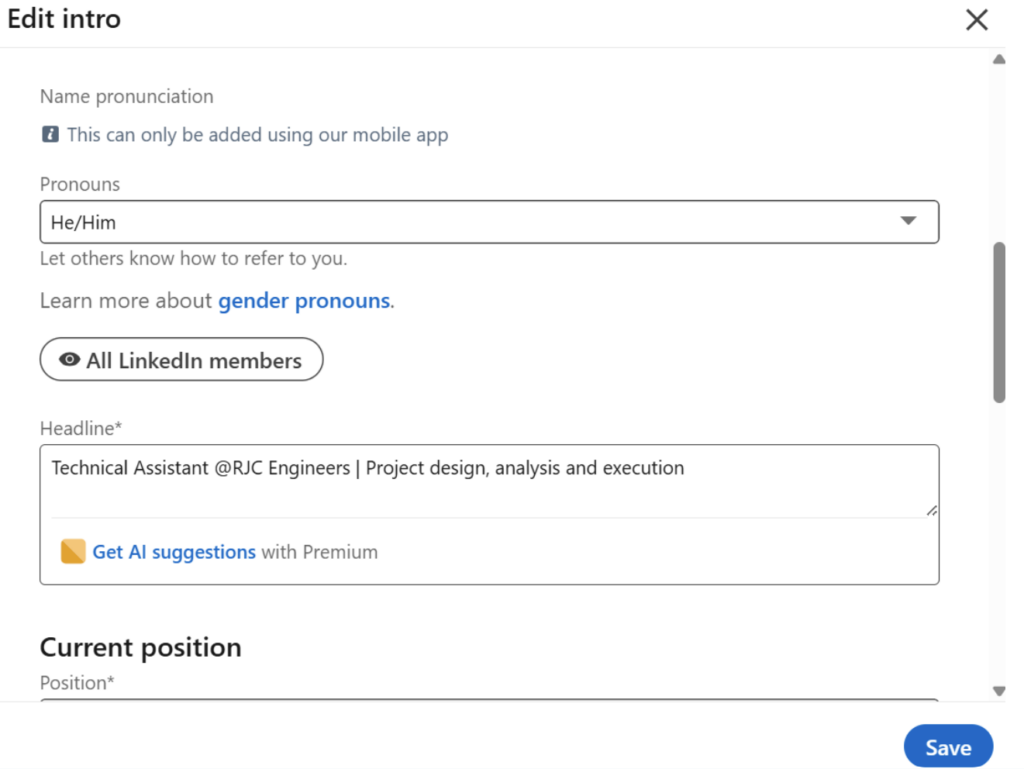
Task: Click the scrollbar down arrow
Action: [x=998, y=690]
